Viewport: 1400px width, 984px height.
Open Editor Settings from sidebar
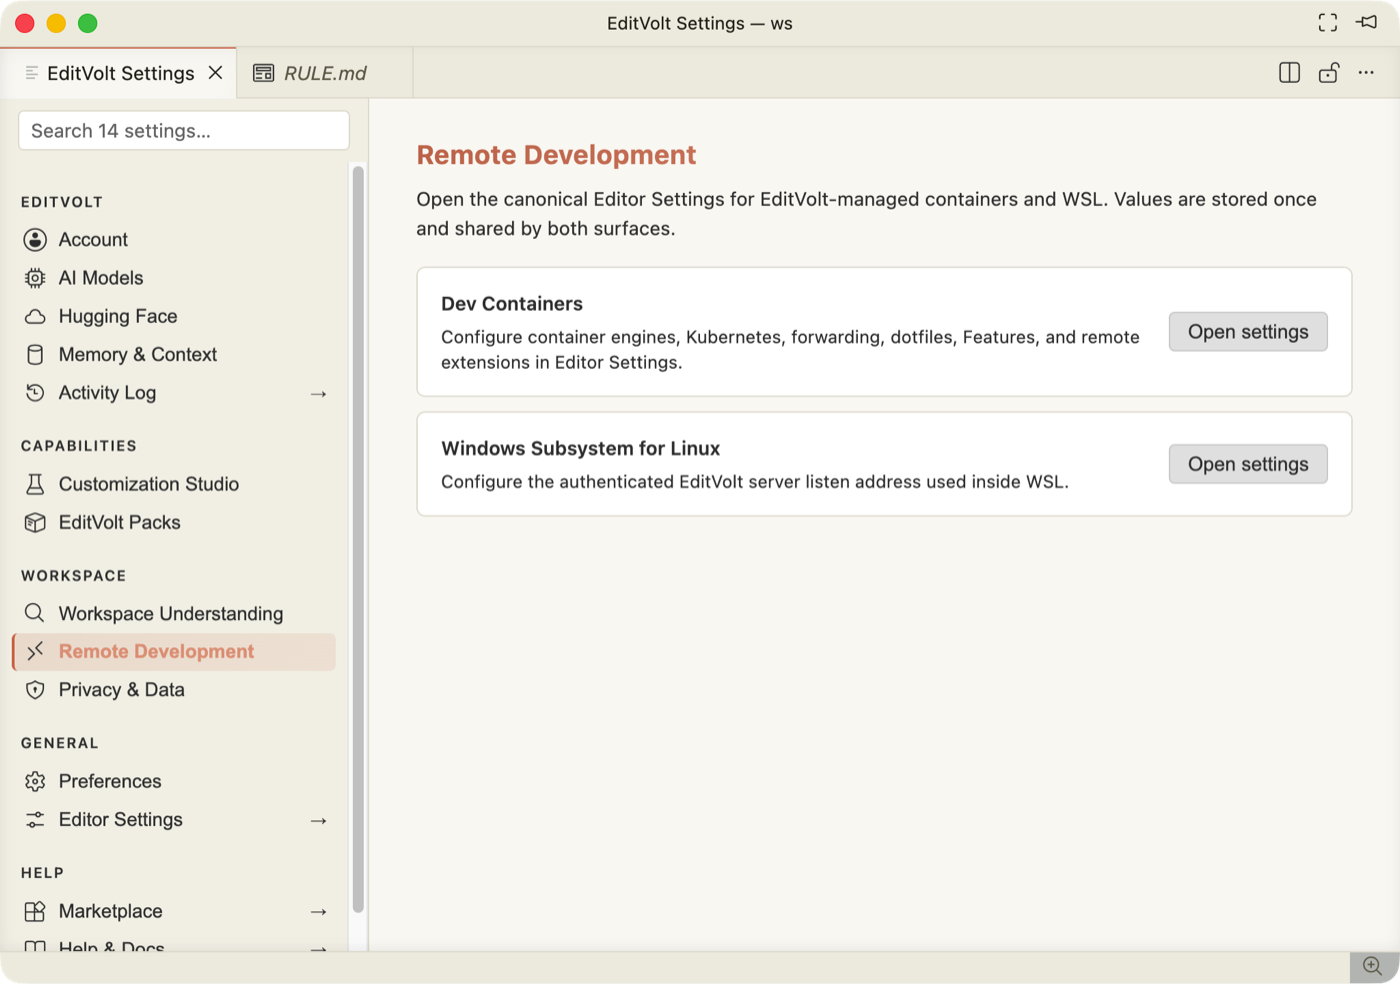(x=174, y=820)
